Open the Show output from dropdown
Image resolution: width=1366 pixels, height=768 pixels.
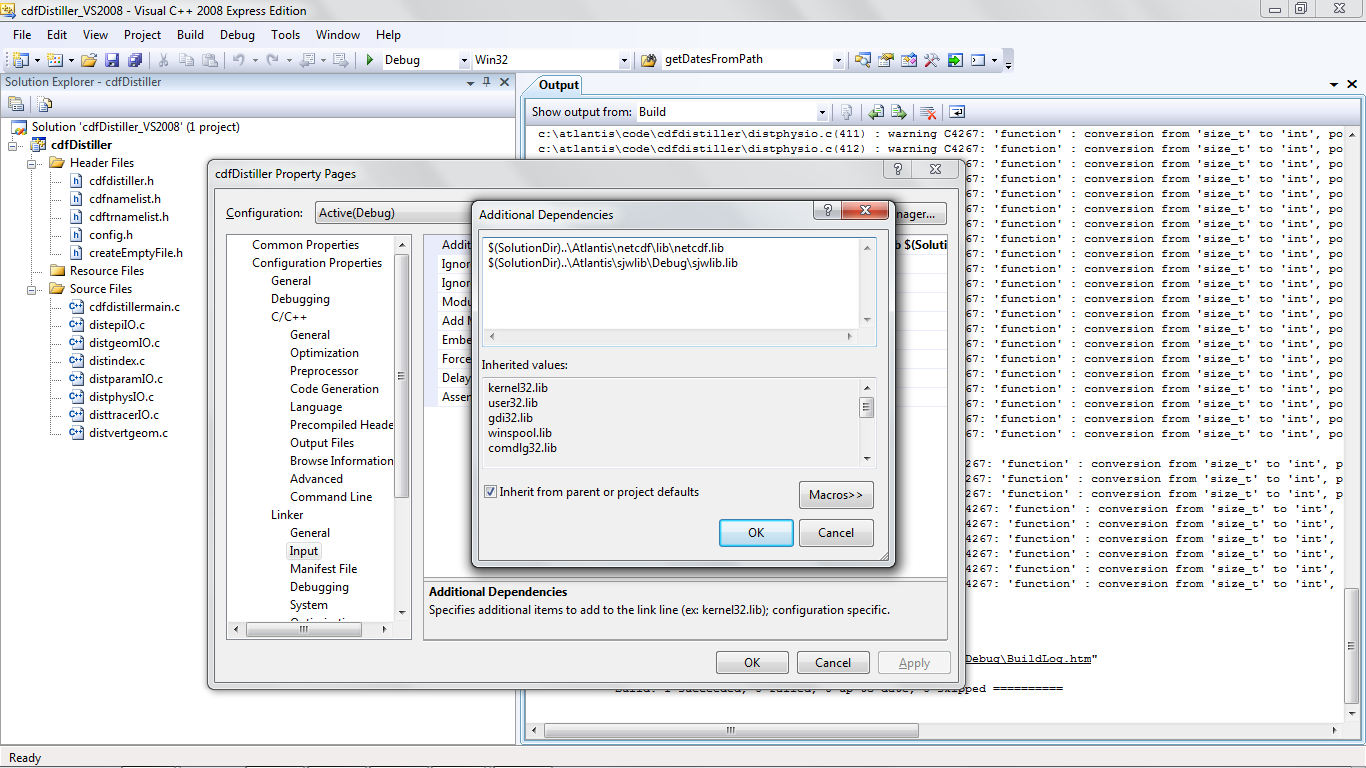click(822, 112)
